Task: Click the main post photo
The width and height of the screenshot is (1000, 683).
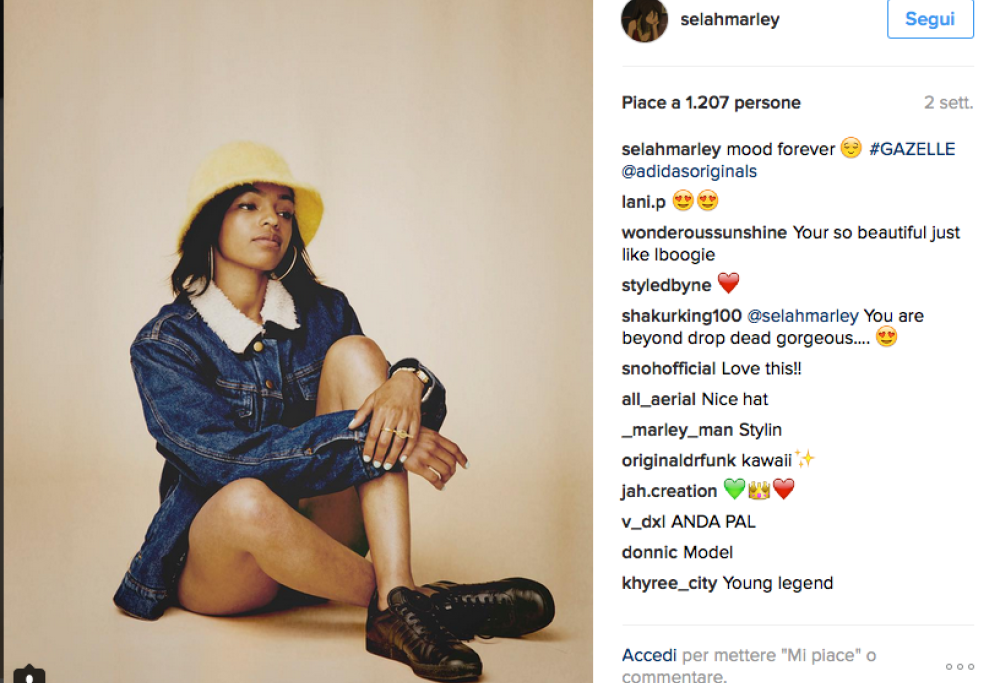Action: coord(298,341)
